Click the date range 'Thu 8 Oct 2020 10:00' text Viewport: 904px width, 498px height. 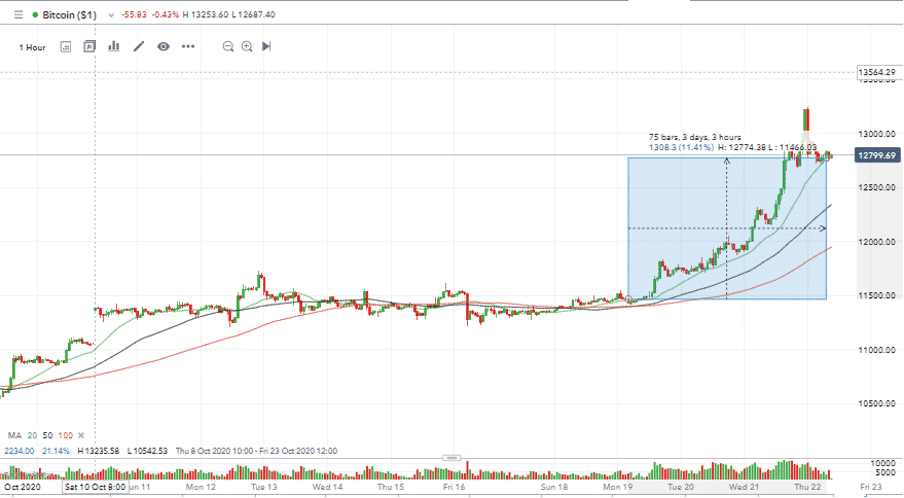[214, 451]
